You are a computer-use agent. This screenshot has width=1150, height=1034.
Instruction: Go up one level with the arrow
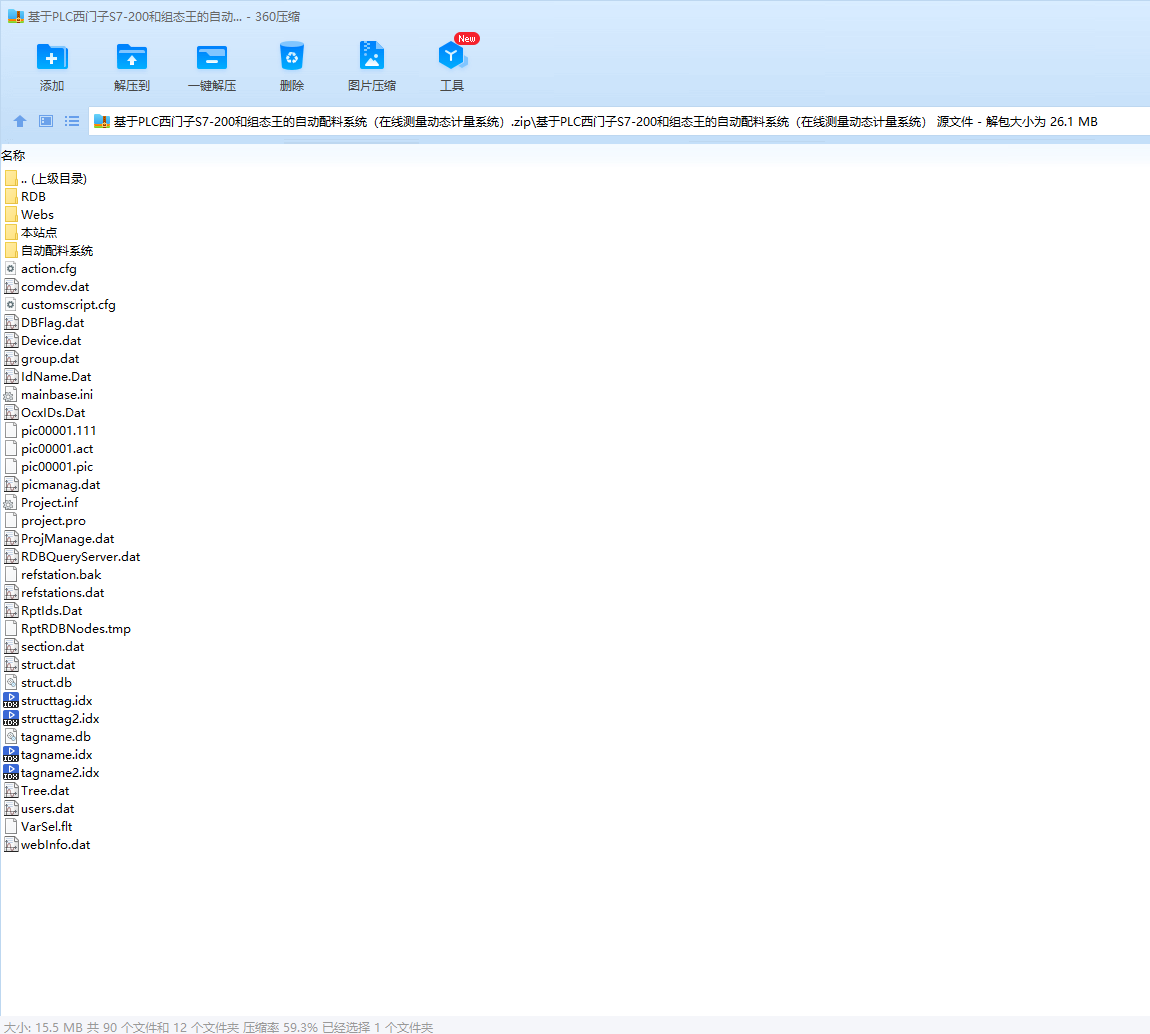[x=20, y=121]
